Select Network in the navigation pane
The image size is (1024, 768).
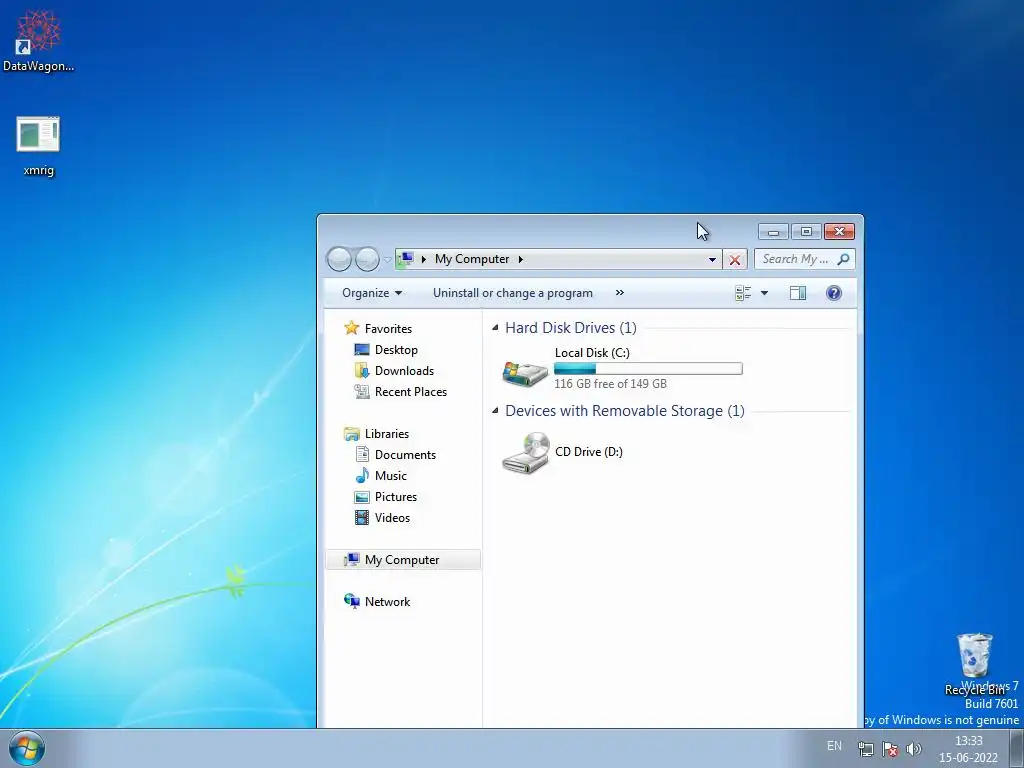(x=387, y=601)
